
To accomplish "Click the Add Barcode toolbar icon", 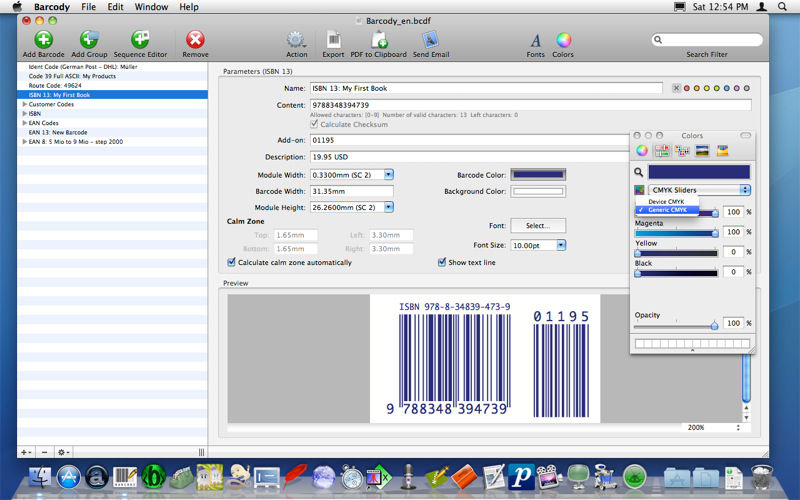I will tap(43, 40).
